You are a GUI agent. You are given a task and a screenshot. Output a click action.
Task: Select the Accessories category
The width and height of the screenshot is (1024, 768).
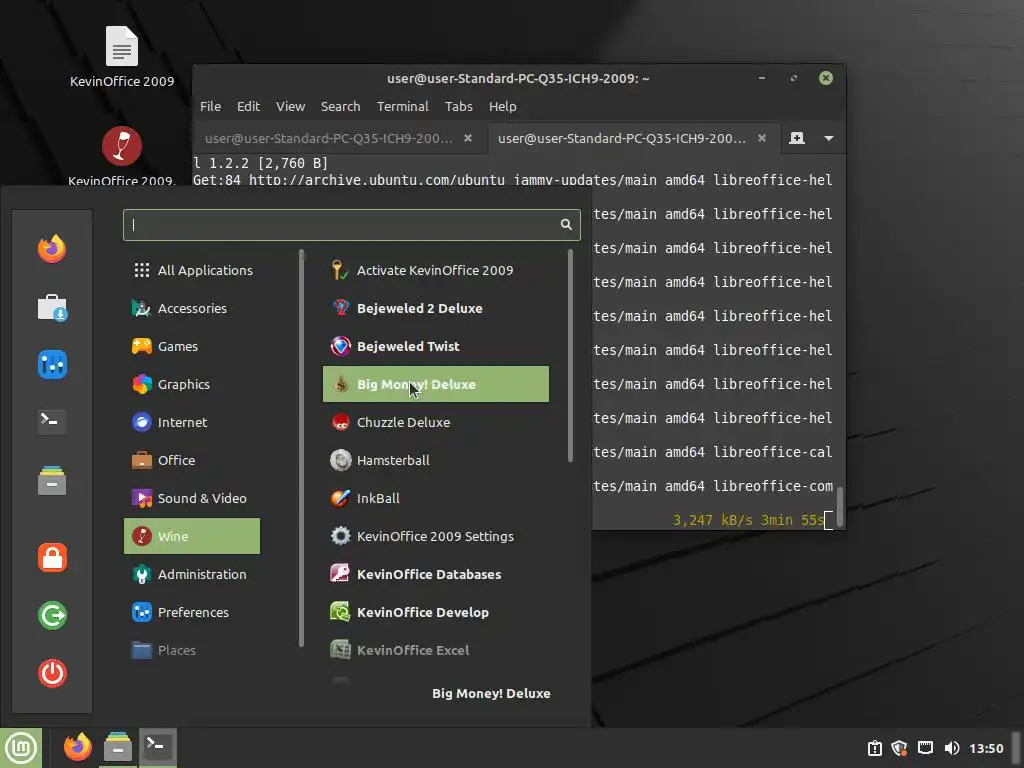tap(192, 308)
